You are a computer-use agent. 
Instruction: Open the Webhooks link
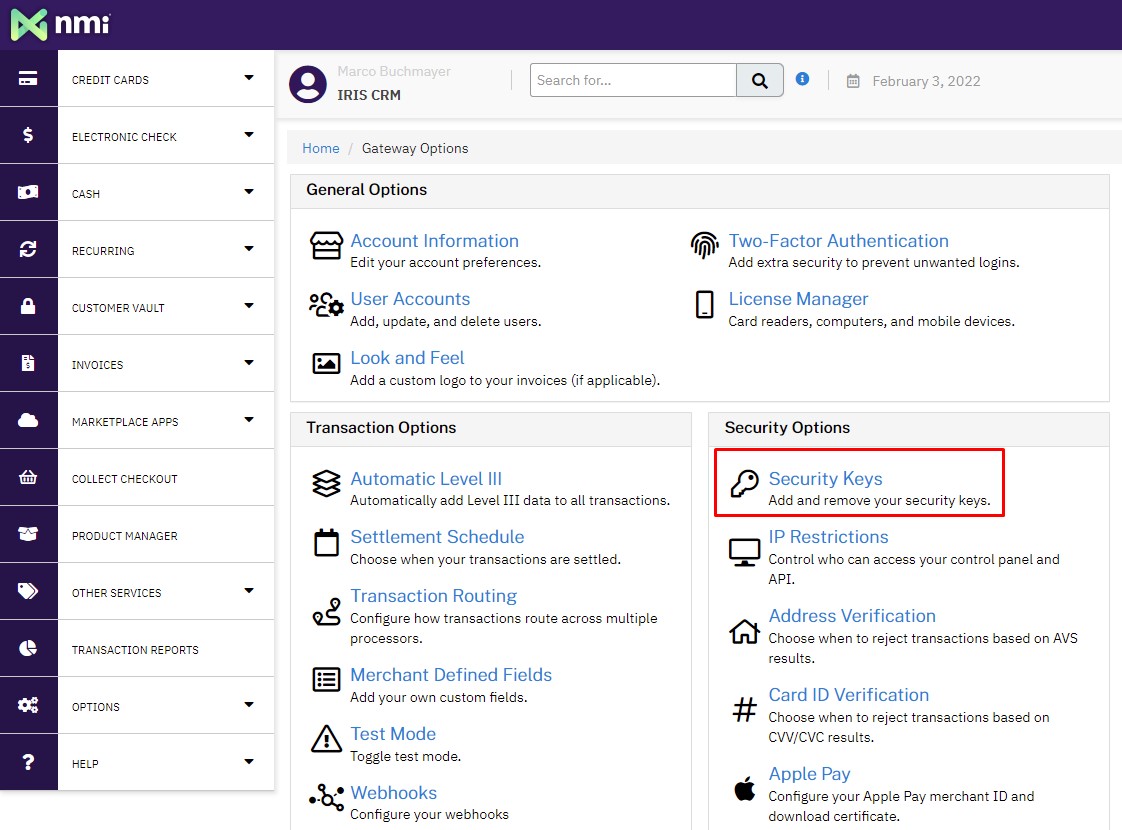[394, 792]
